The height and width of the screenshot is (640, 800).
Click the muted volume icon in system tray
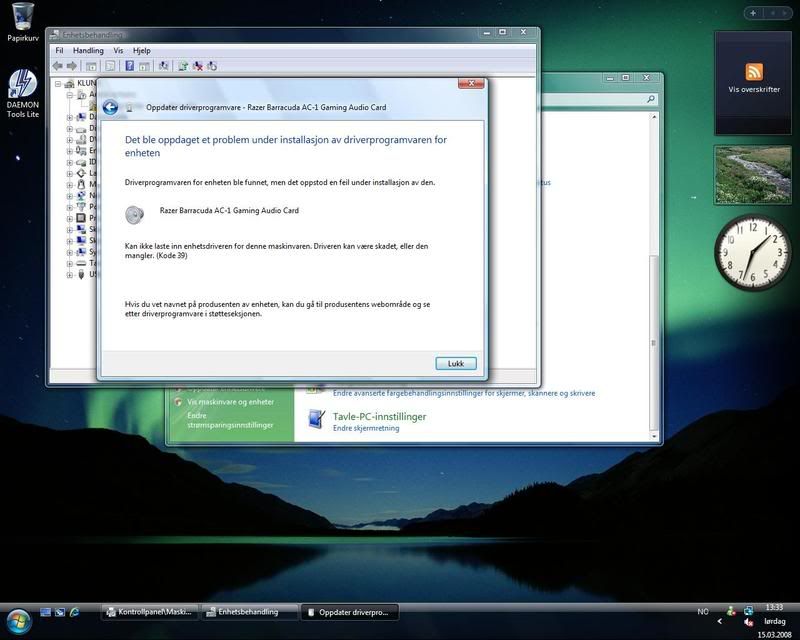(x=748, y=622)
